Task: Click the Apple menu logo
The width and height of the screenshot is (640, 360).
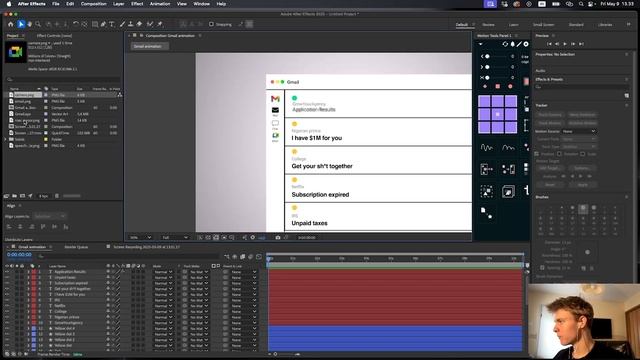Action: [x=9, y=4]
